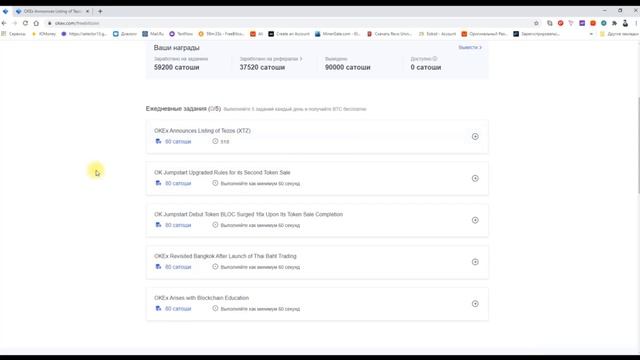Click reward coin icon in Upgraded Rules task
This screenshot has width=640, height=360.
click(158, 183)
